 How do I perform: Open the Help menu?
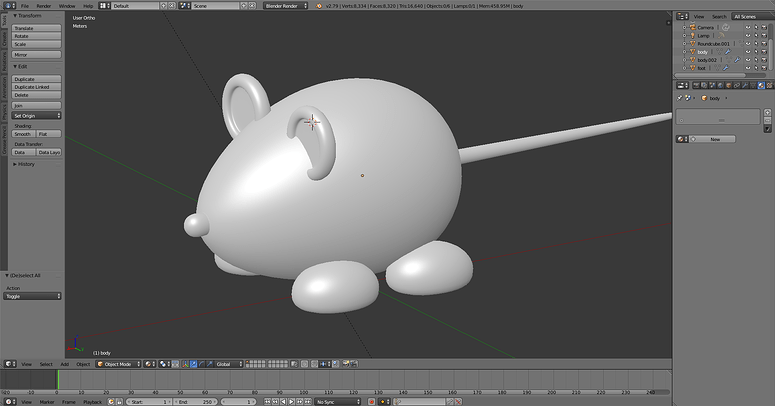tap(88, 6)
